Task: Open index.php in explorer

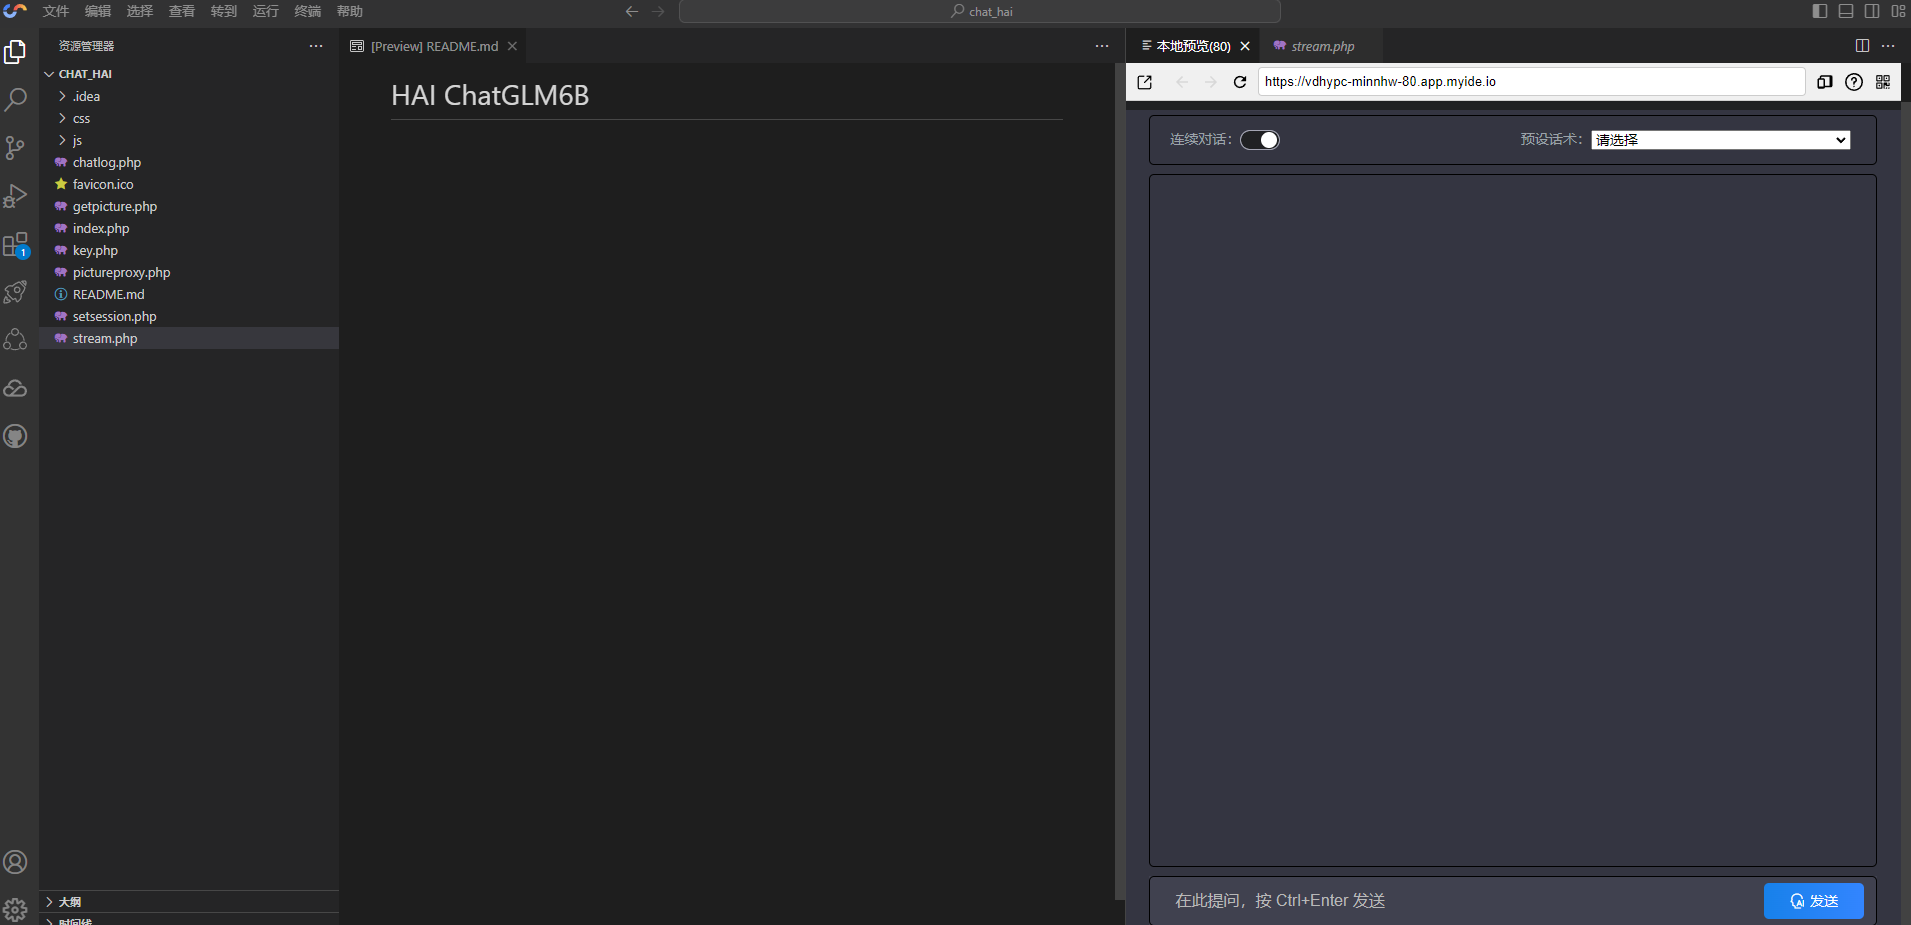Action: point(189,228)
